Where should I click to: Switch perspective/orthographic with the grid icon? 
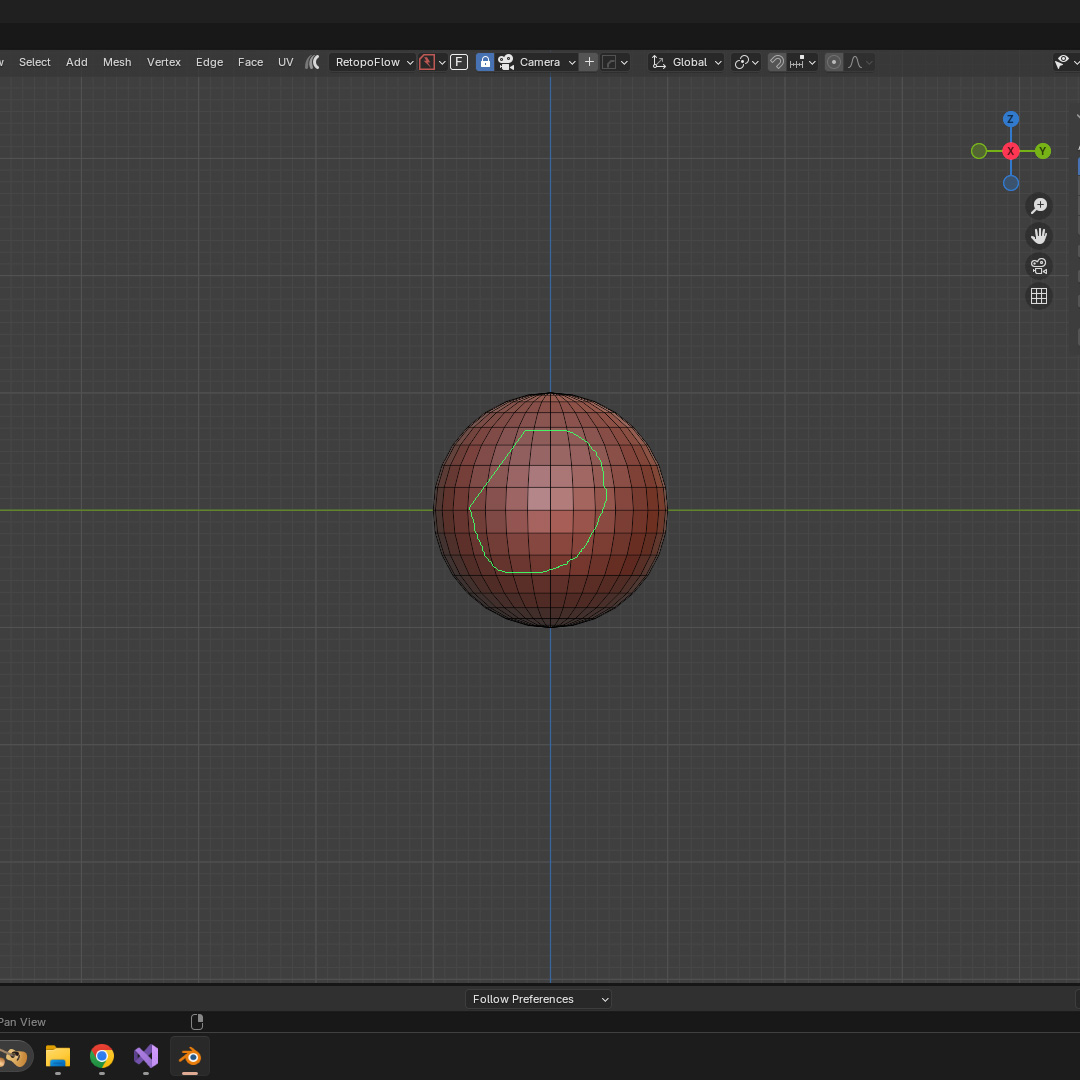coord(1039,296)
